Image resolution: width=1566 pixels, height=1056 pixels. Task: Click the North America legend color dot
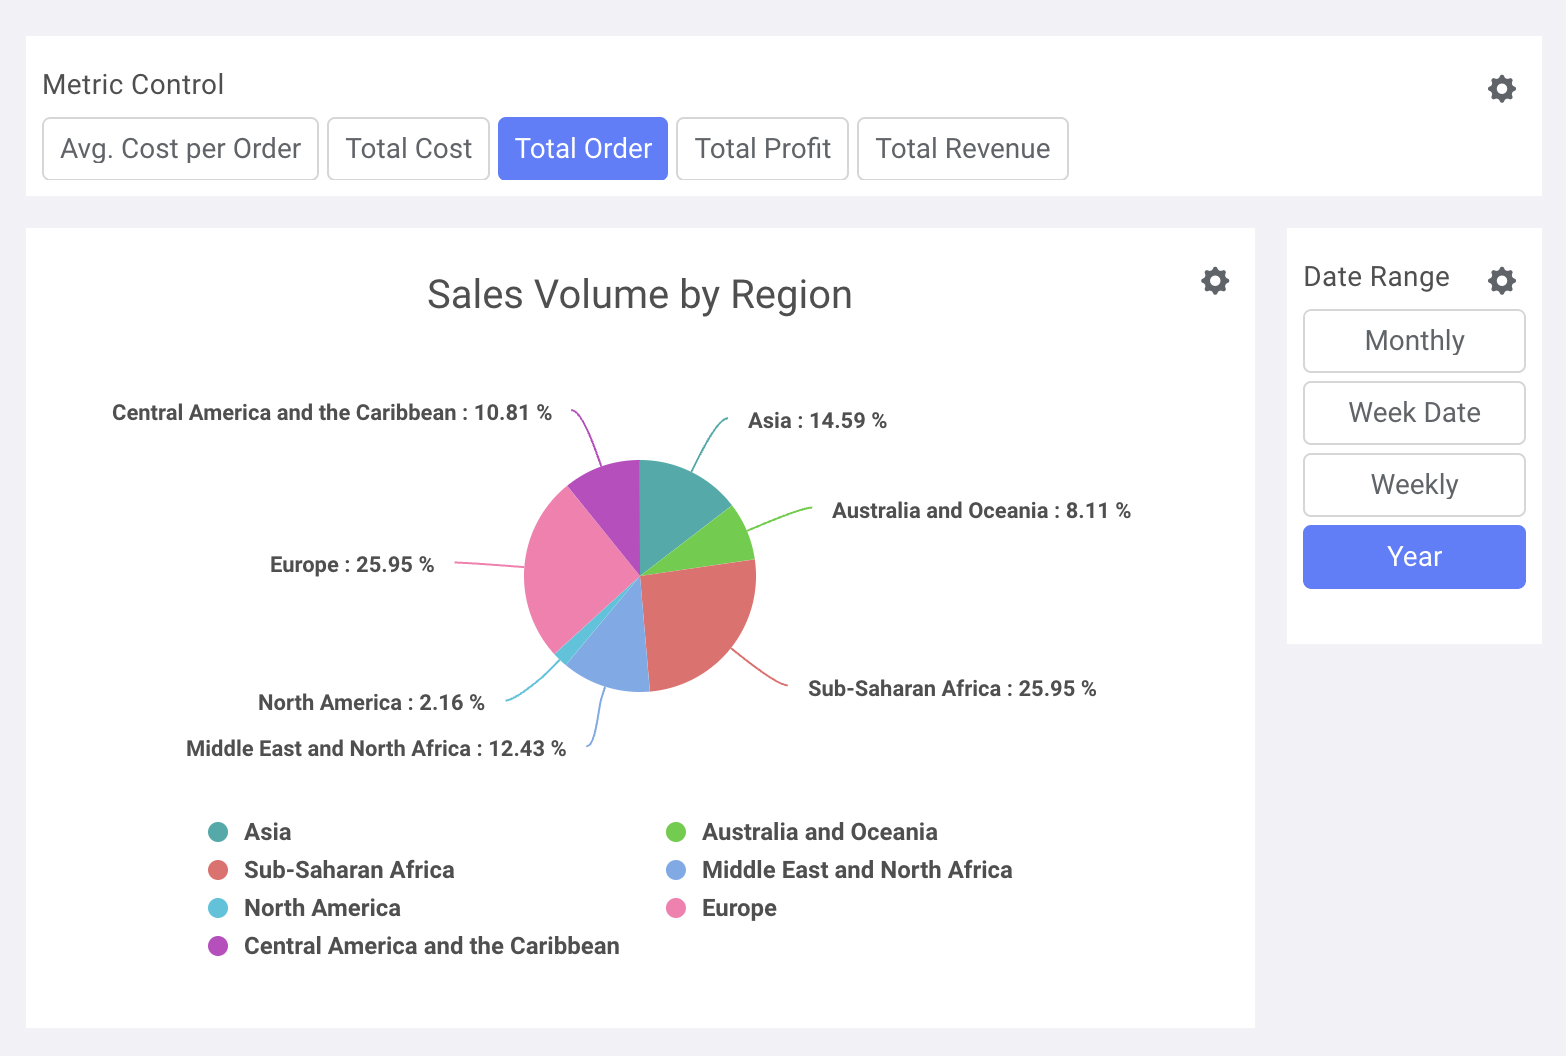[218, 908]
